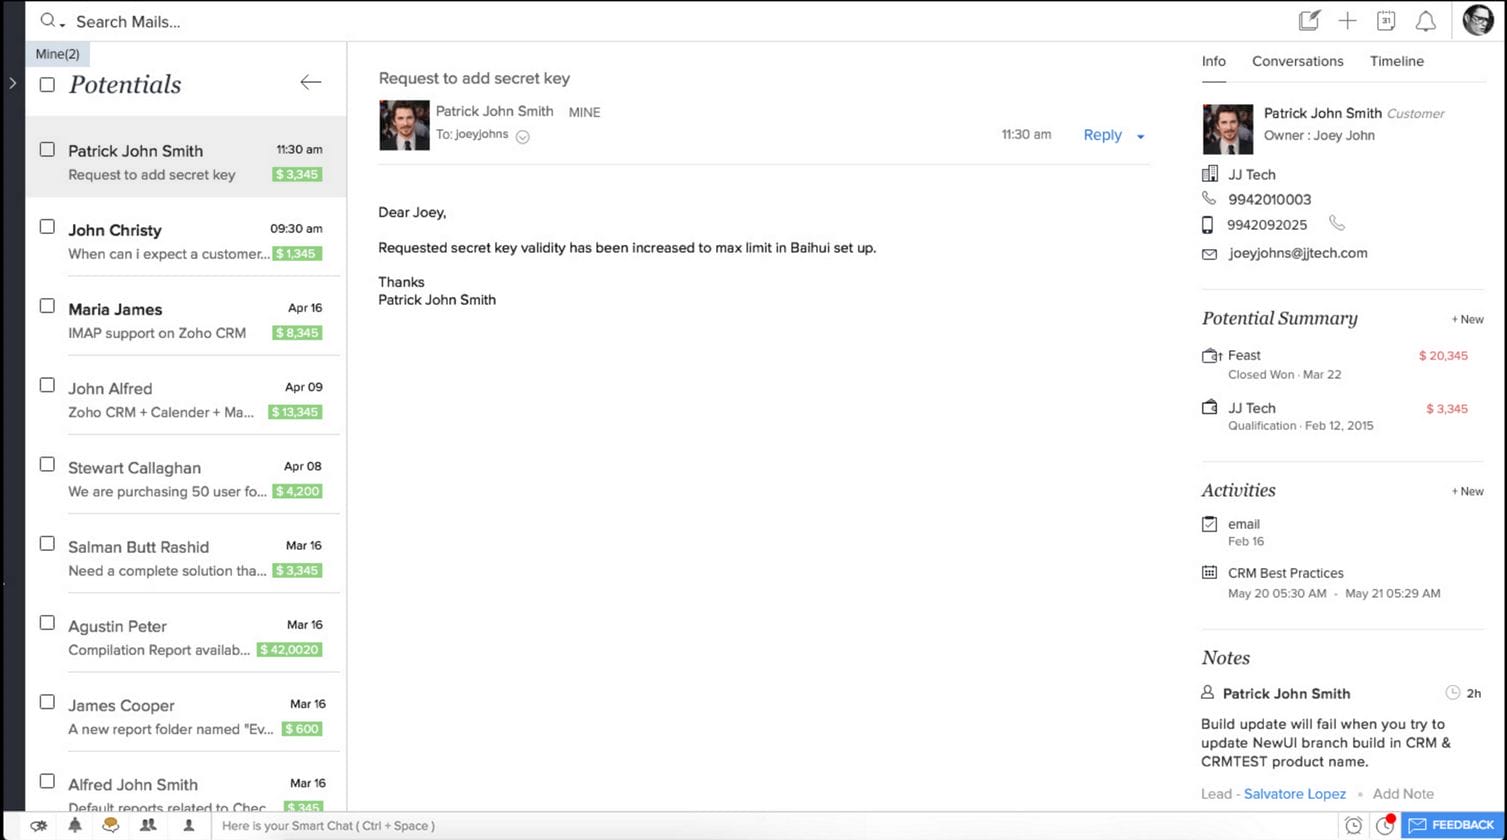
Task: Open the contacts group icon in chat bar
Action: click(146, 825)
